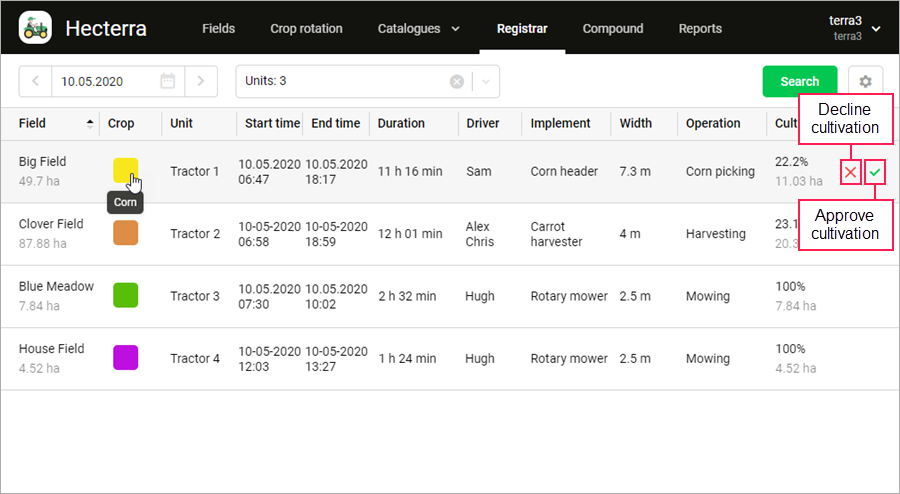The height and width of the screenshot is (494, 900).
Task: Clear the Units selection with the X icon
Action: [x=457, y=81]
